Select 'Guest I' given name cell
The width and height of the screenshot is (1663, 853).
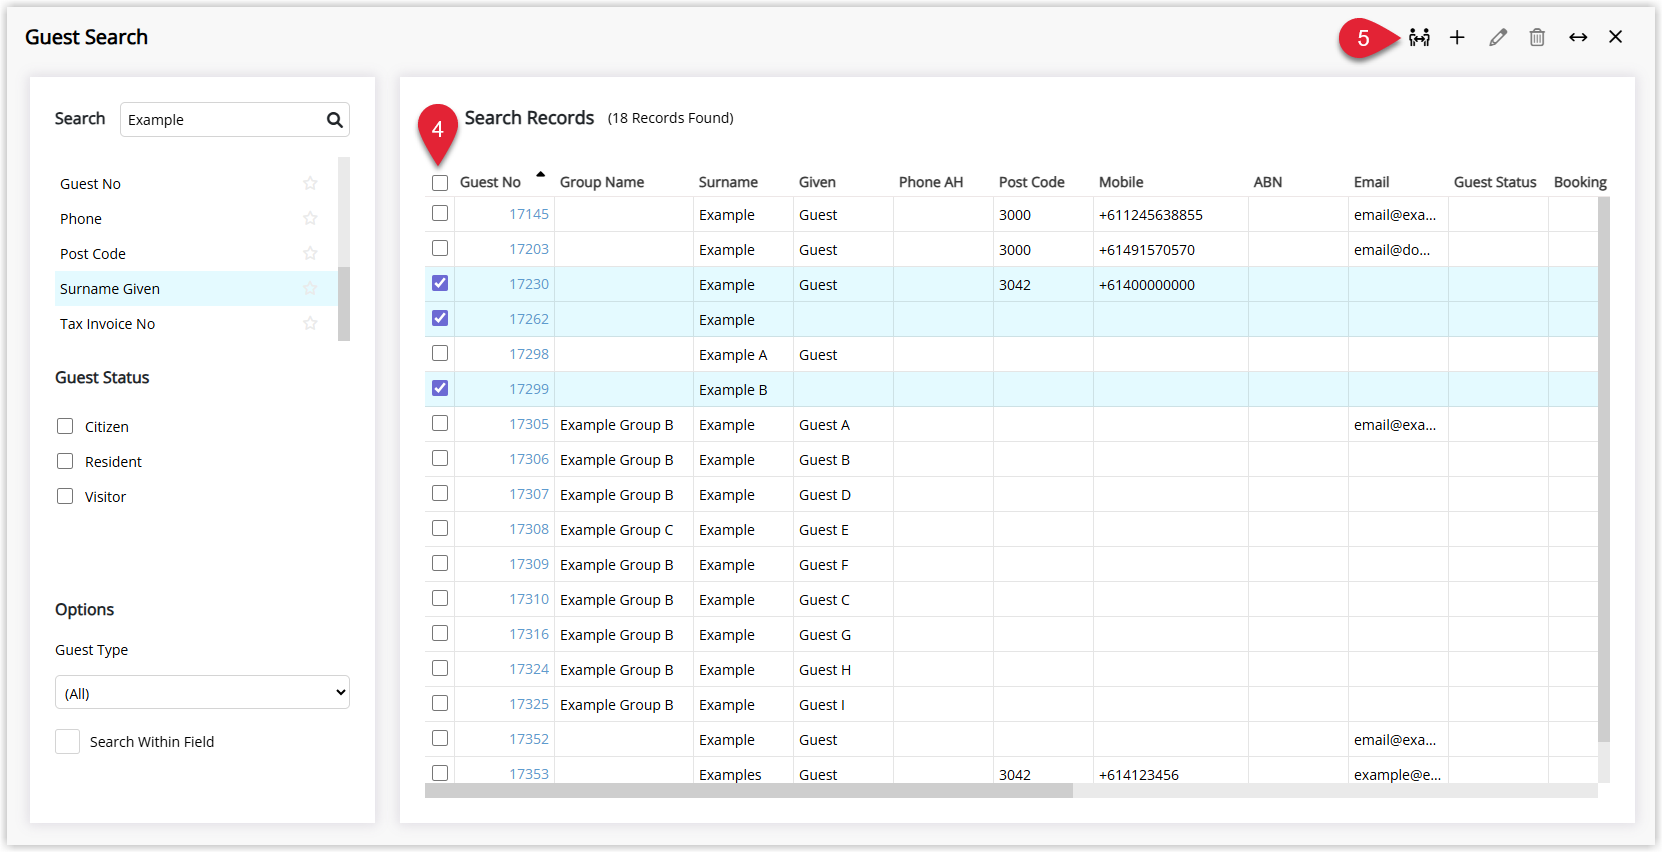(x=843, y=705)
